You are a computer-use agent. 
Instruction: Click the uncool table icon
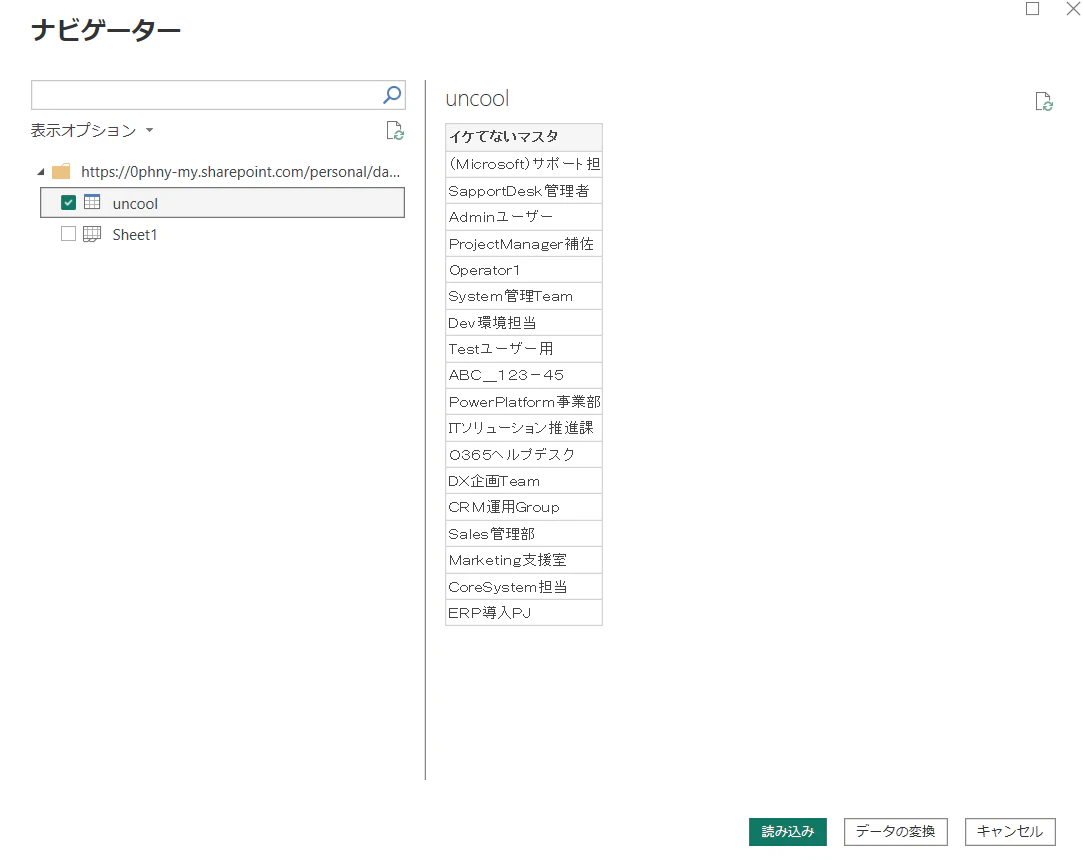pyautogui.click(x=92, y=202)
